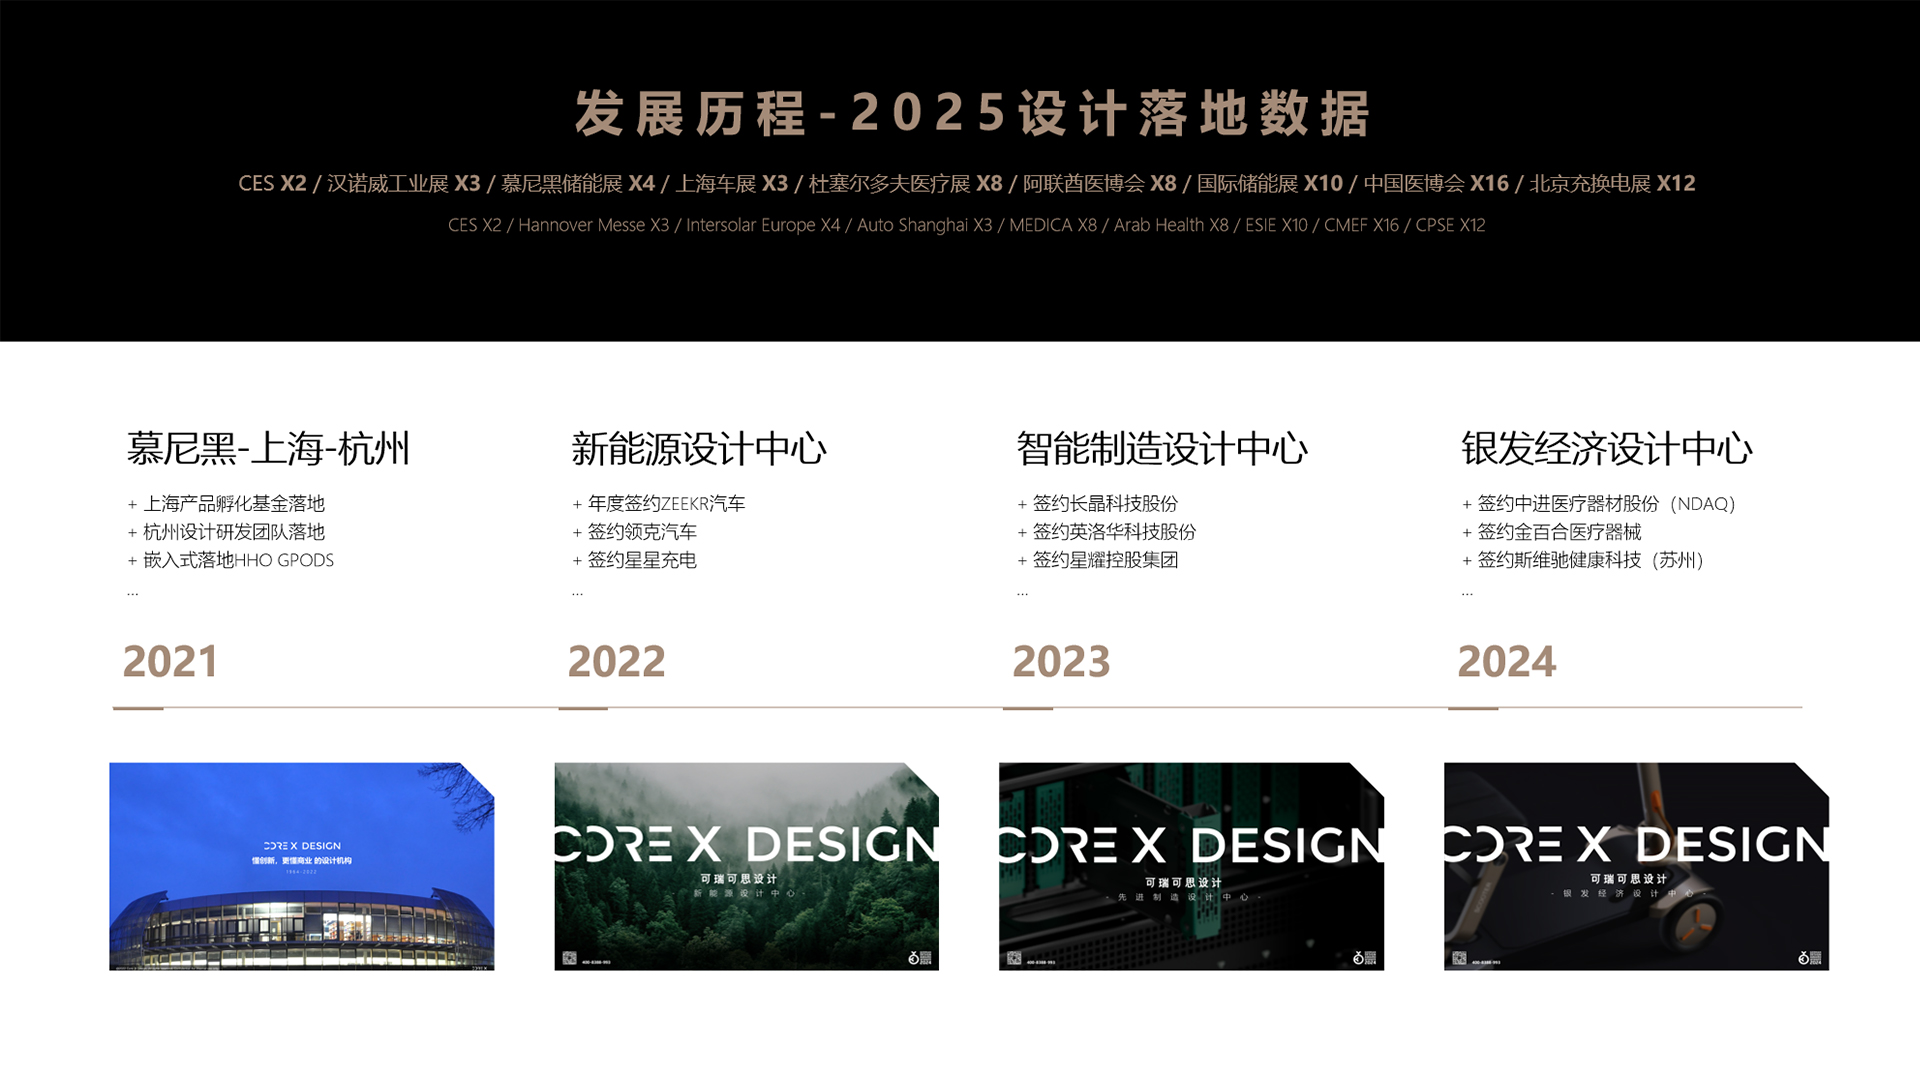Click the heading 慕尼黑-上海-杭州
The height and width of the screenshot is (1080, 1920).
click(x=268, y=448)
